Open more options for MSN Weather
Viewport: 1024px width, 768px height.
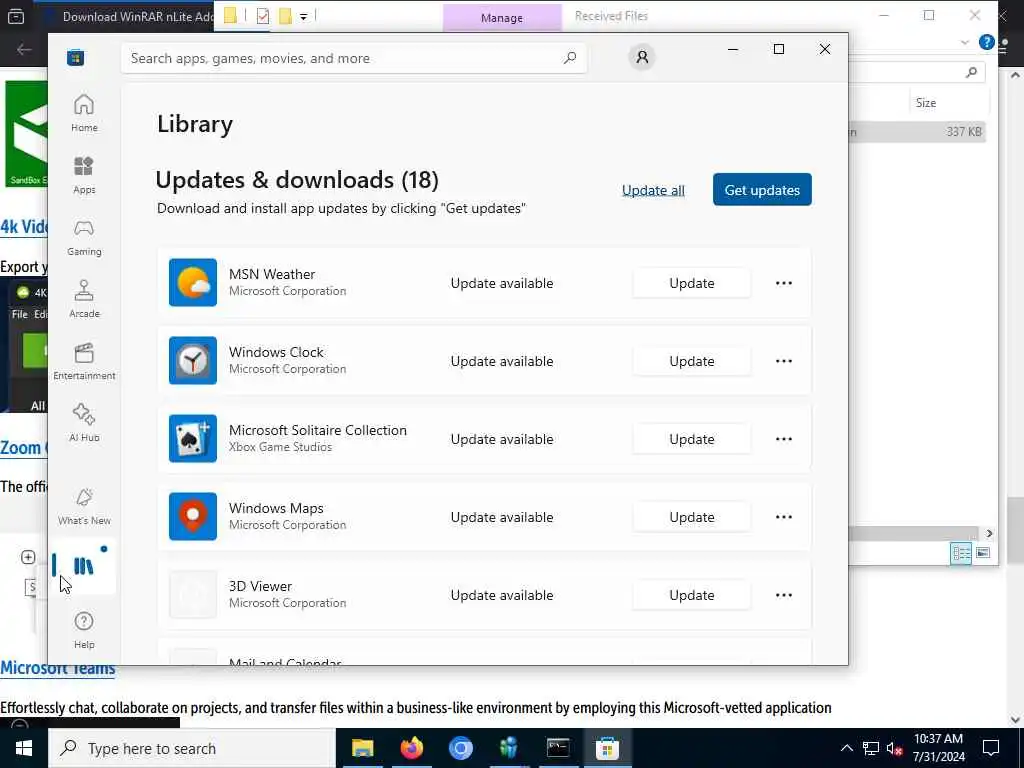point(784,283)
